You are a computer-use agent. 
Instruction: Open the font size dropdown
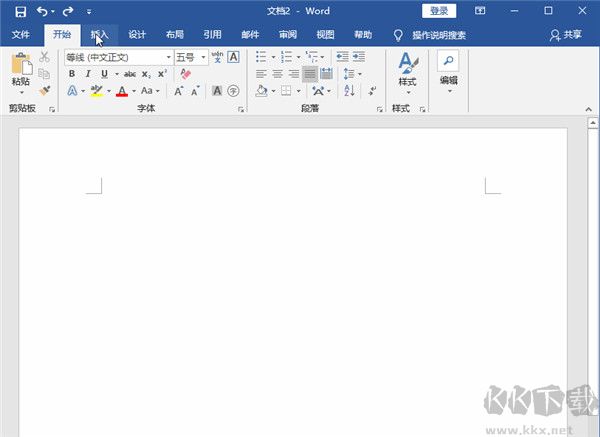202,57
